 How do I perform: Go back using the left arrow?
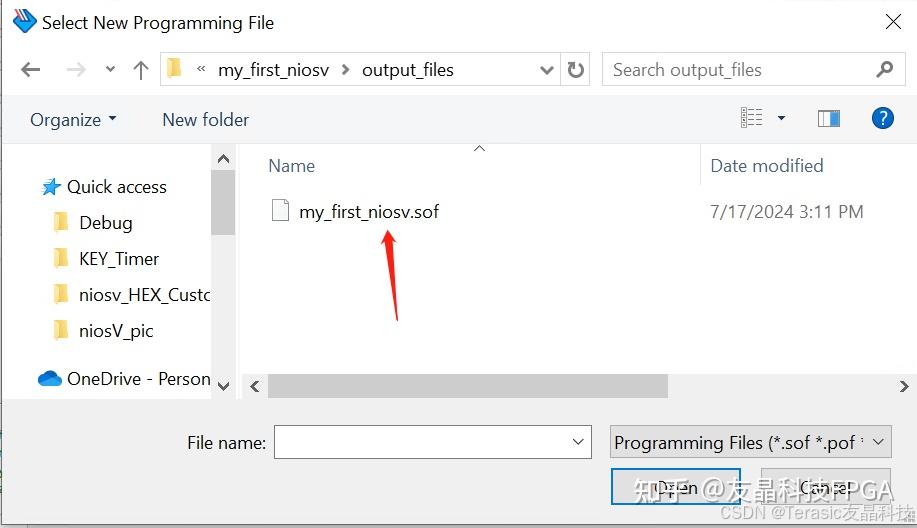point(30,70)
